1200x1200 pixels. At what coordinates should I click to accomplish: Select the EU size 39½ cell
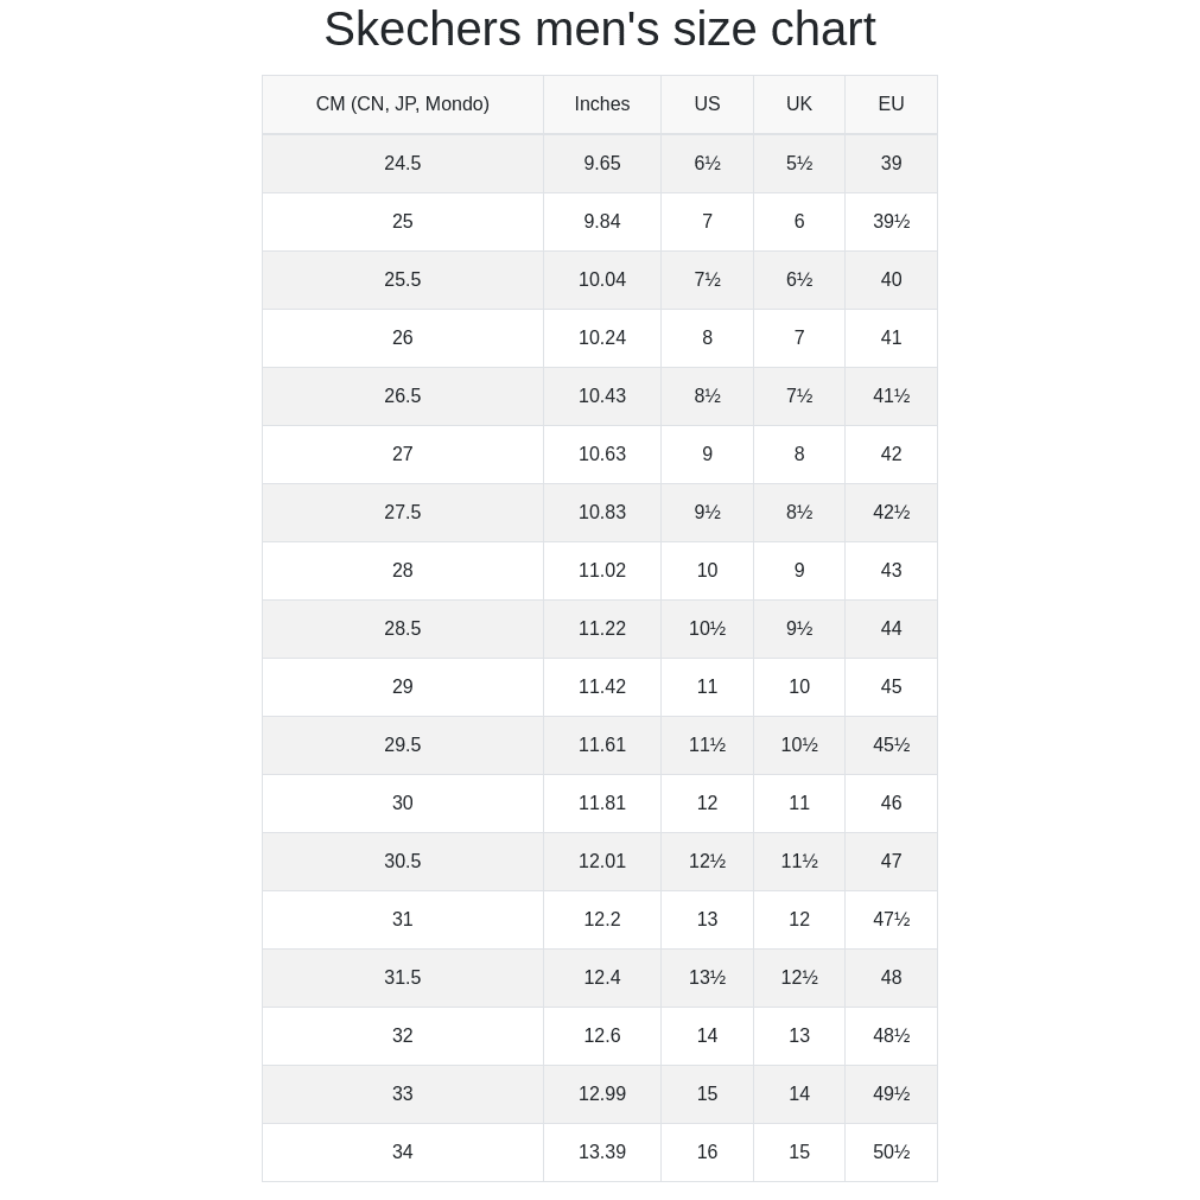891,221
